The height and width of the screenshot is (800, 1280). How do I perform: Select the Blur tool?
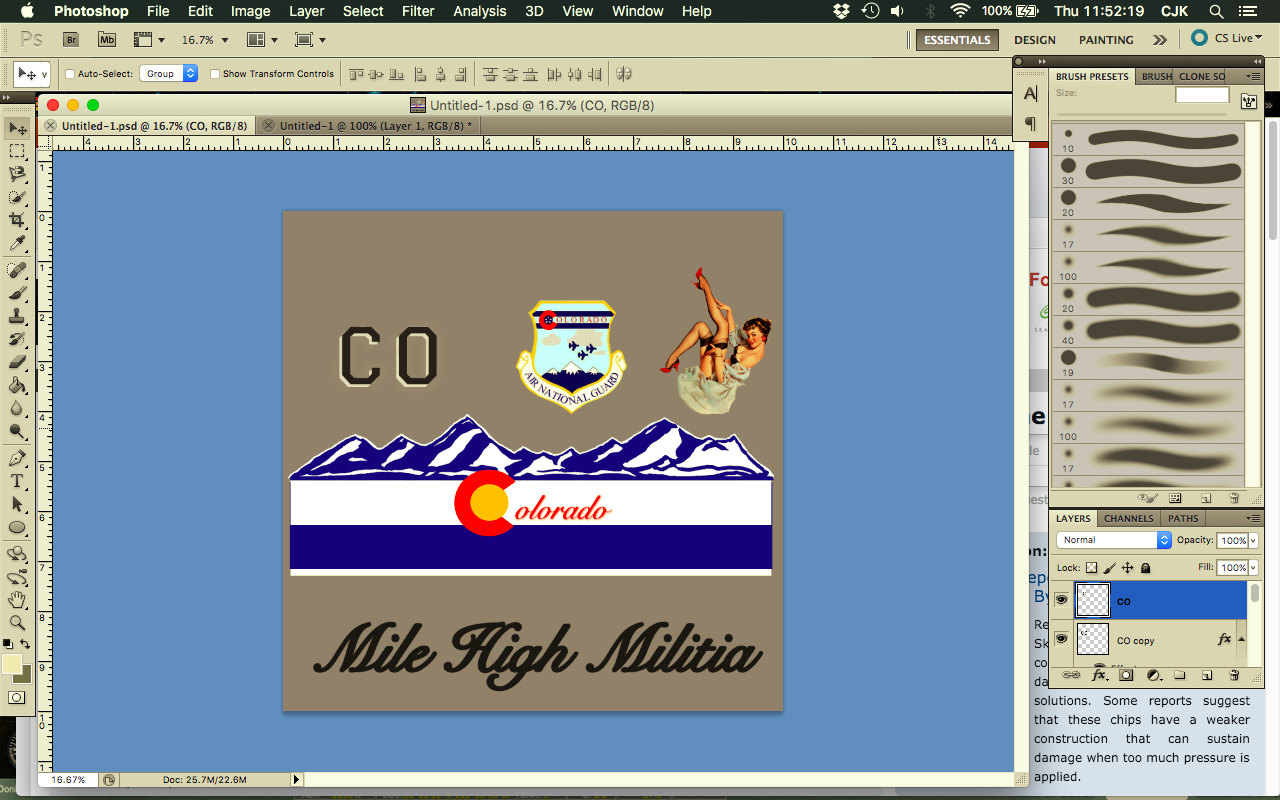(18, 408)
